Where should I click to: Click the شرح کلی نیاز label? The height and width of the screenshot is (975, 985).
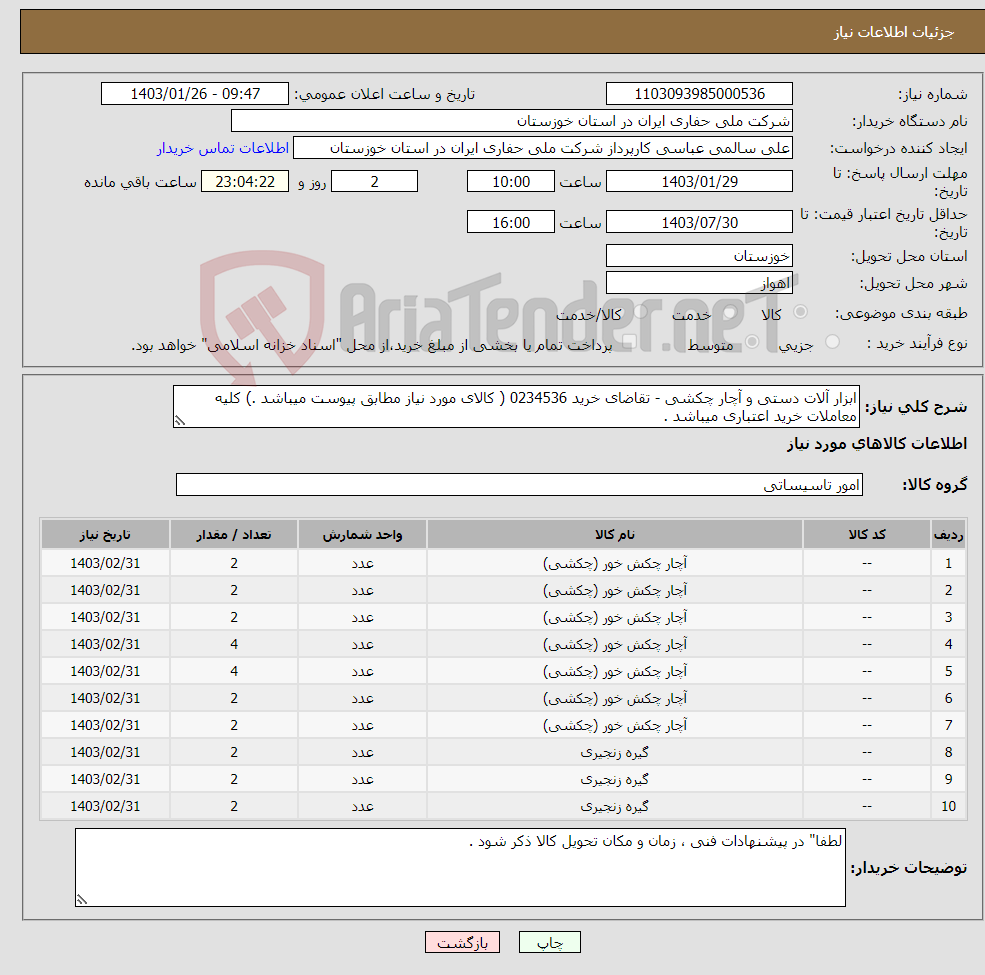point(916,407)
